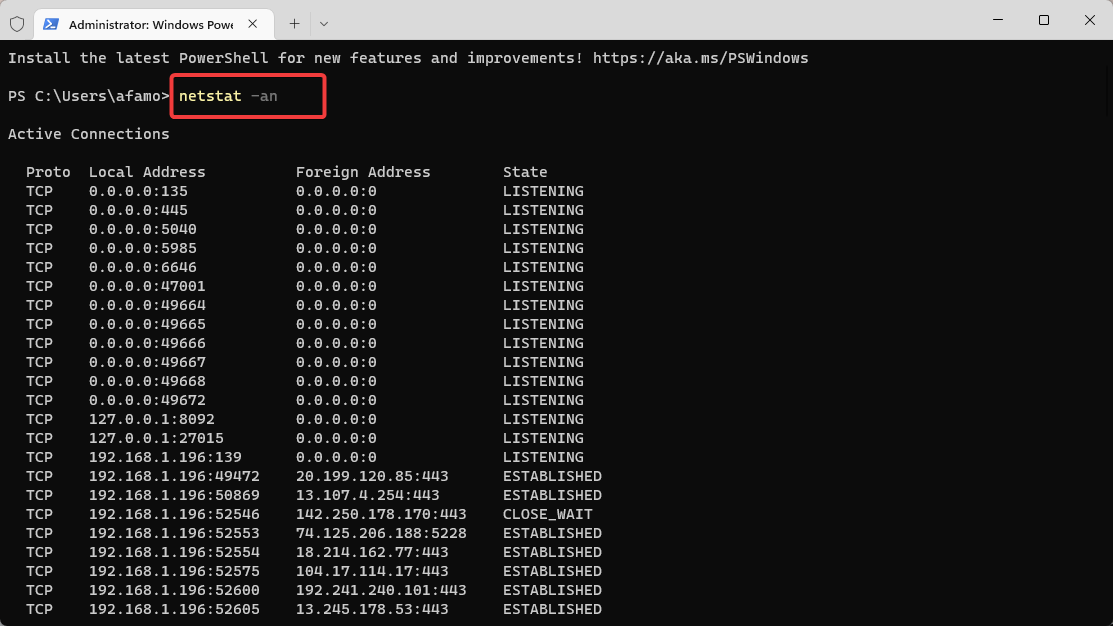The height and width of the screenshot is (626, 1113).
Task: Click local address 127.0.0.1:8092
Action: point(151,418)
